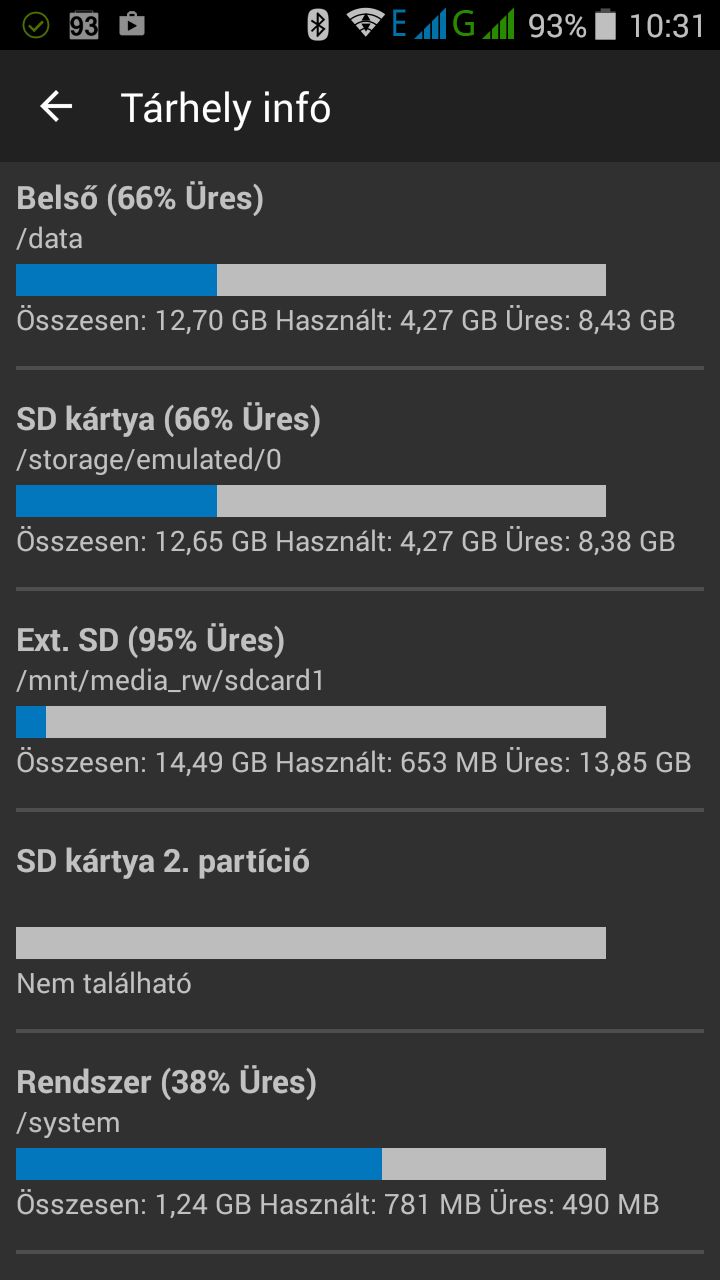Open the Rendszer (38% Üres) entry
This screenshot has width=720, height=1280.
pos(360,1141)
